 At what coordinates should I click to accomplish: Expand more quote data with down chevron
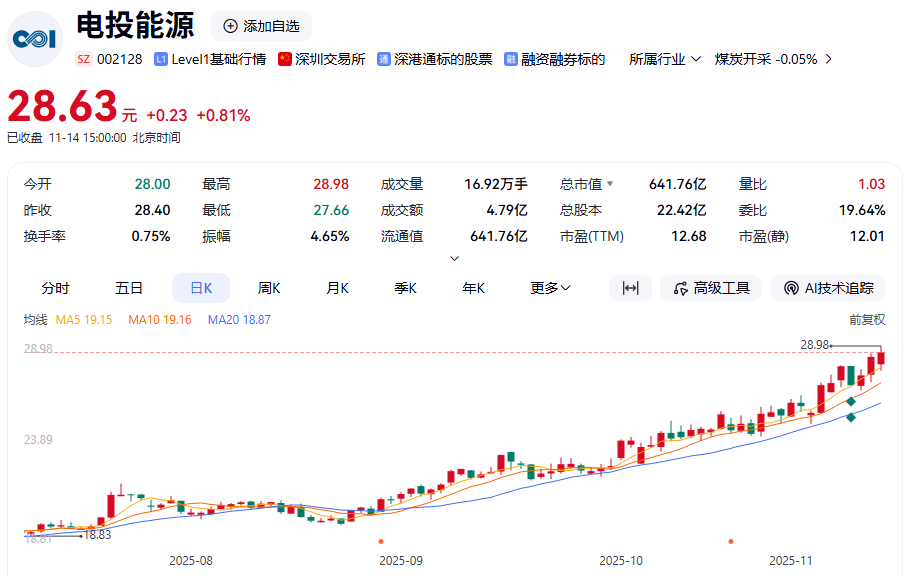455,258
